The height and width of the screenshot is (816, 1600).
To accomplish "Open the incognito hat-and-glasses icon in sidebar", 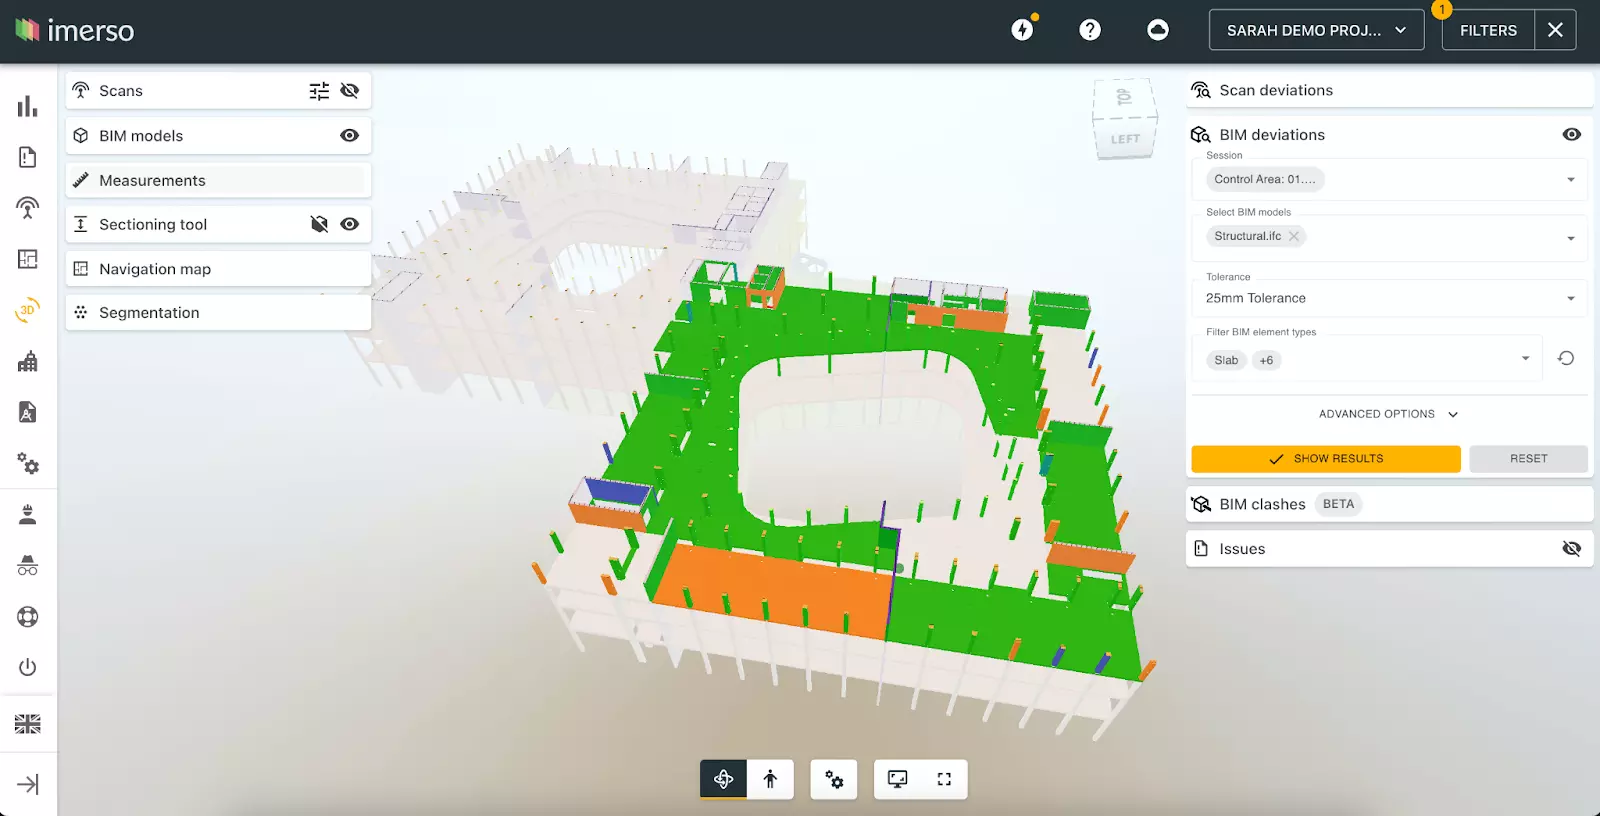I will pos(28,565).
